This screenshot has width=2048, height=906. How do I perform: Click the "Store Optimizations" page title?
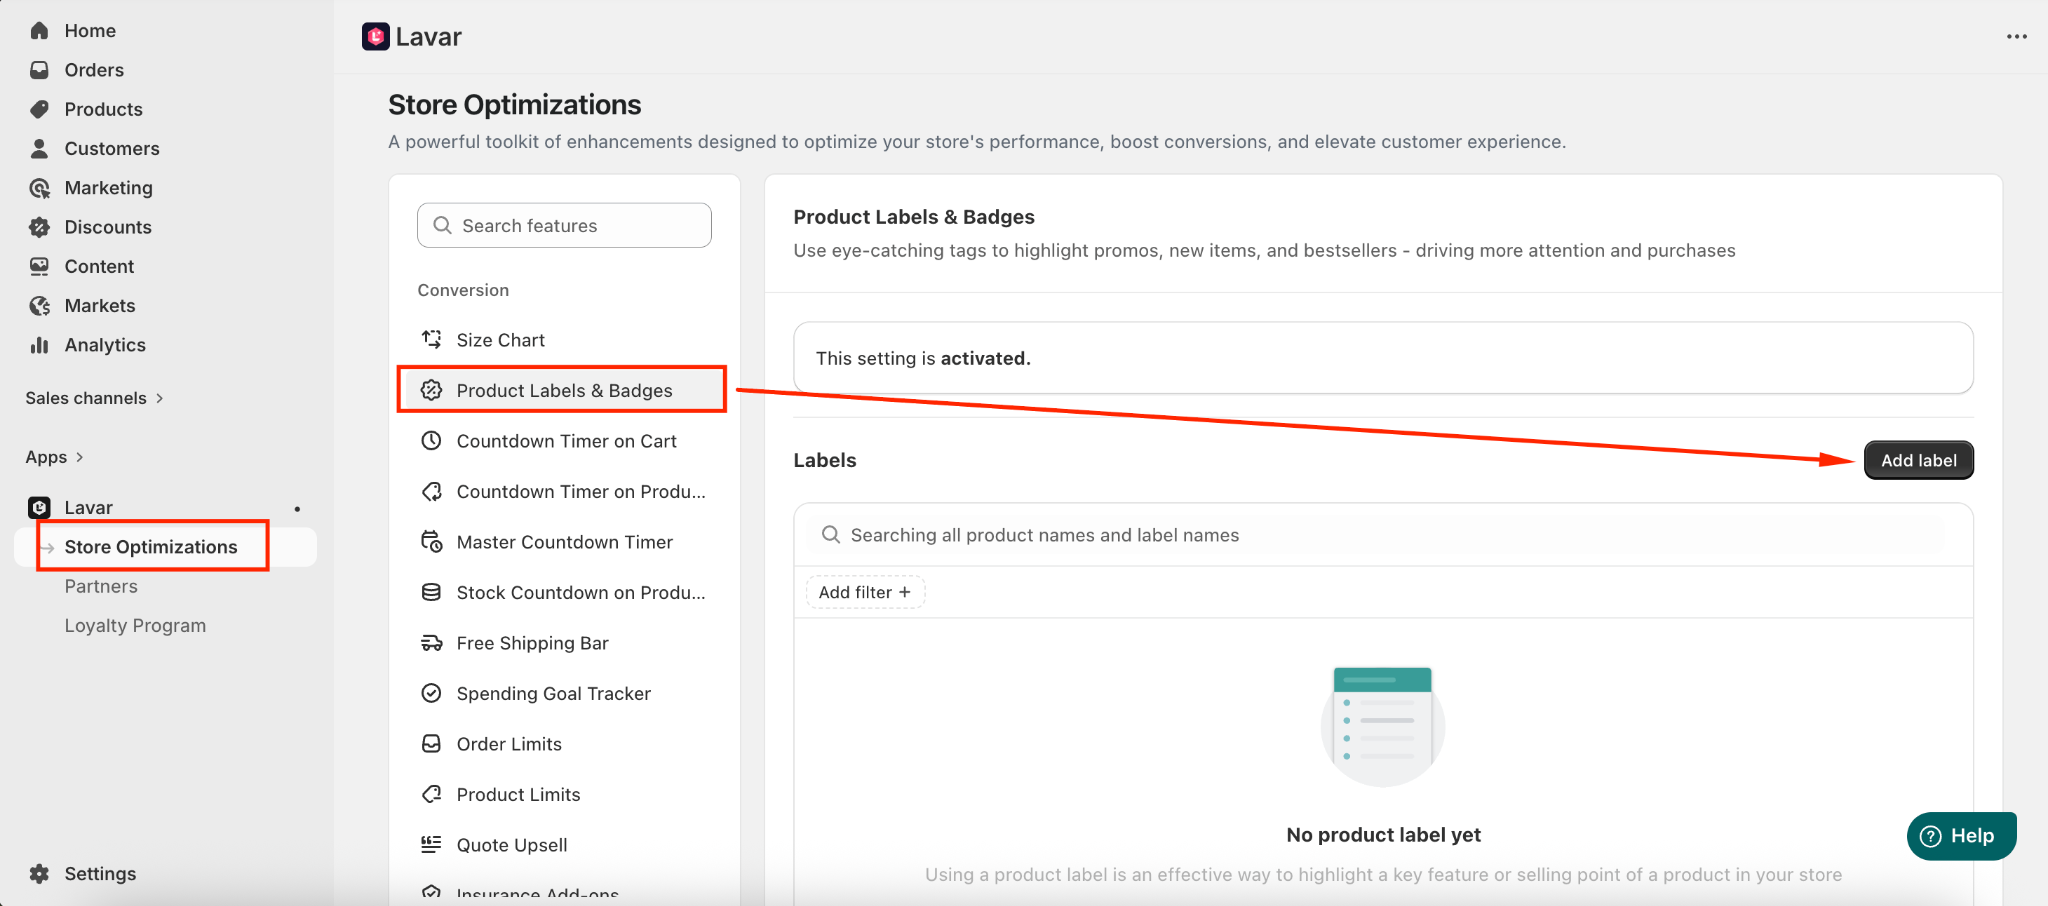[x=515, y=105]
